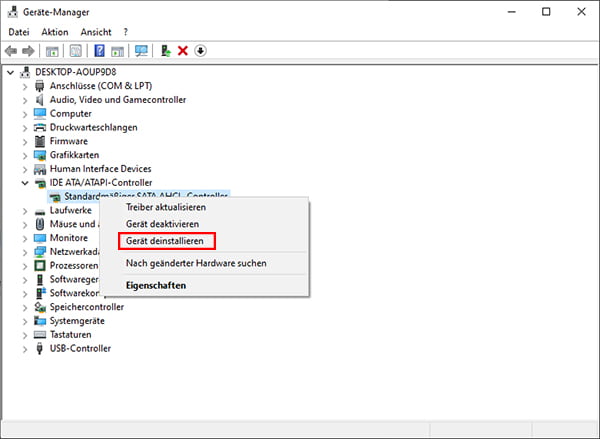Expand the Druckwarteschlangen node
This screenshot has height=439, width=600.
coord(25,128)
